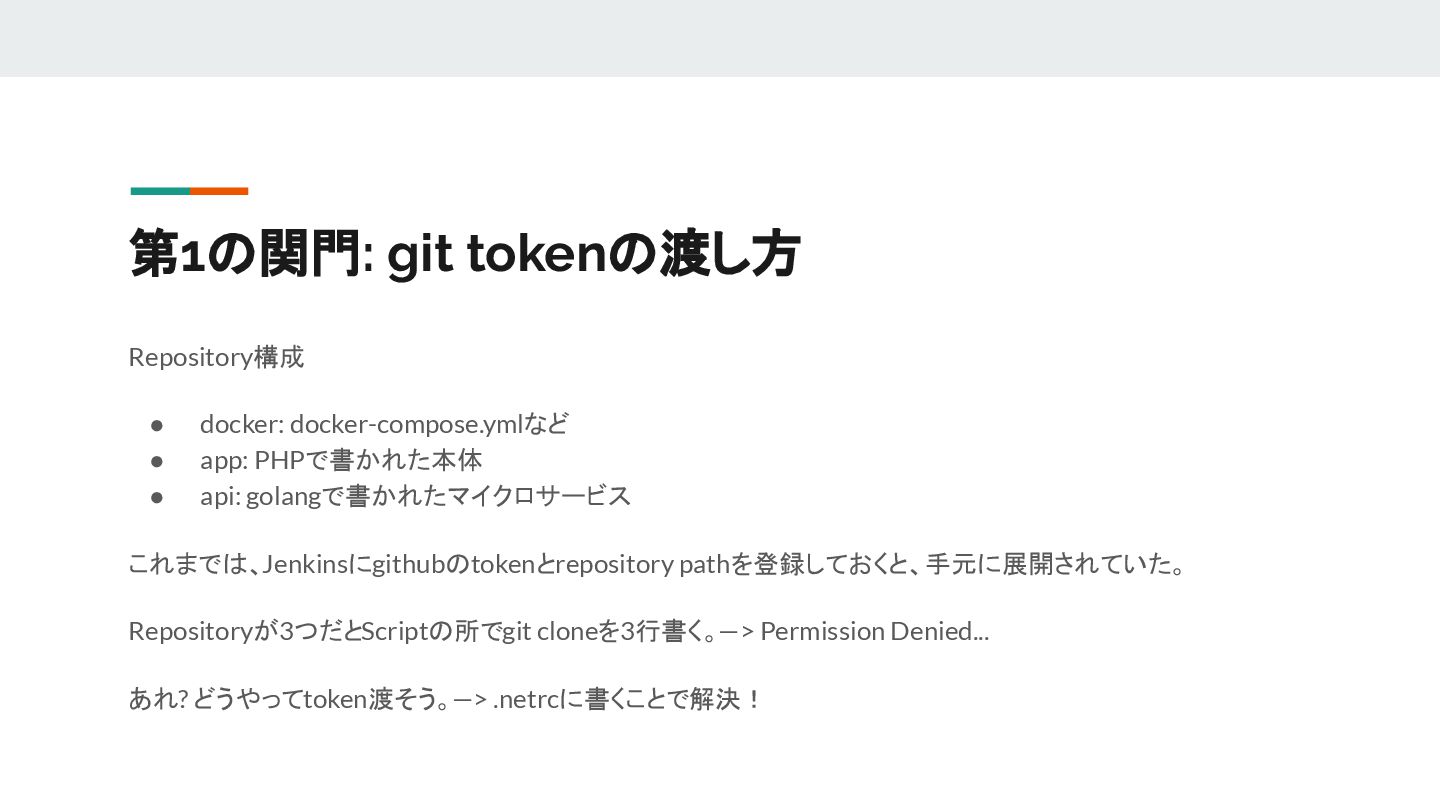Click the gray header band at top
This screenshot has height=810, width=1440.
[720, 38]
